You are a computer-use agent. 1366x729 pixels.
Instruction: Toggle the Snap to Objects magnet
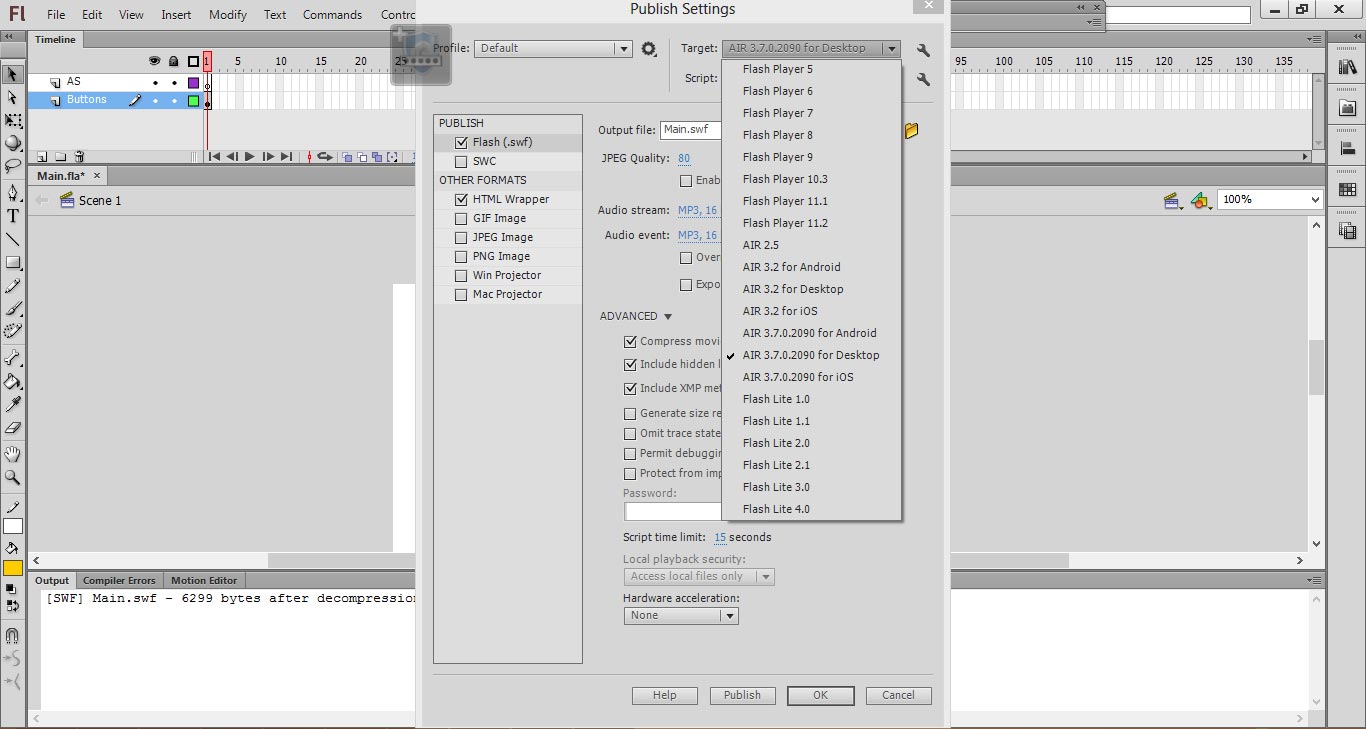[13, 635]
